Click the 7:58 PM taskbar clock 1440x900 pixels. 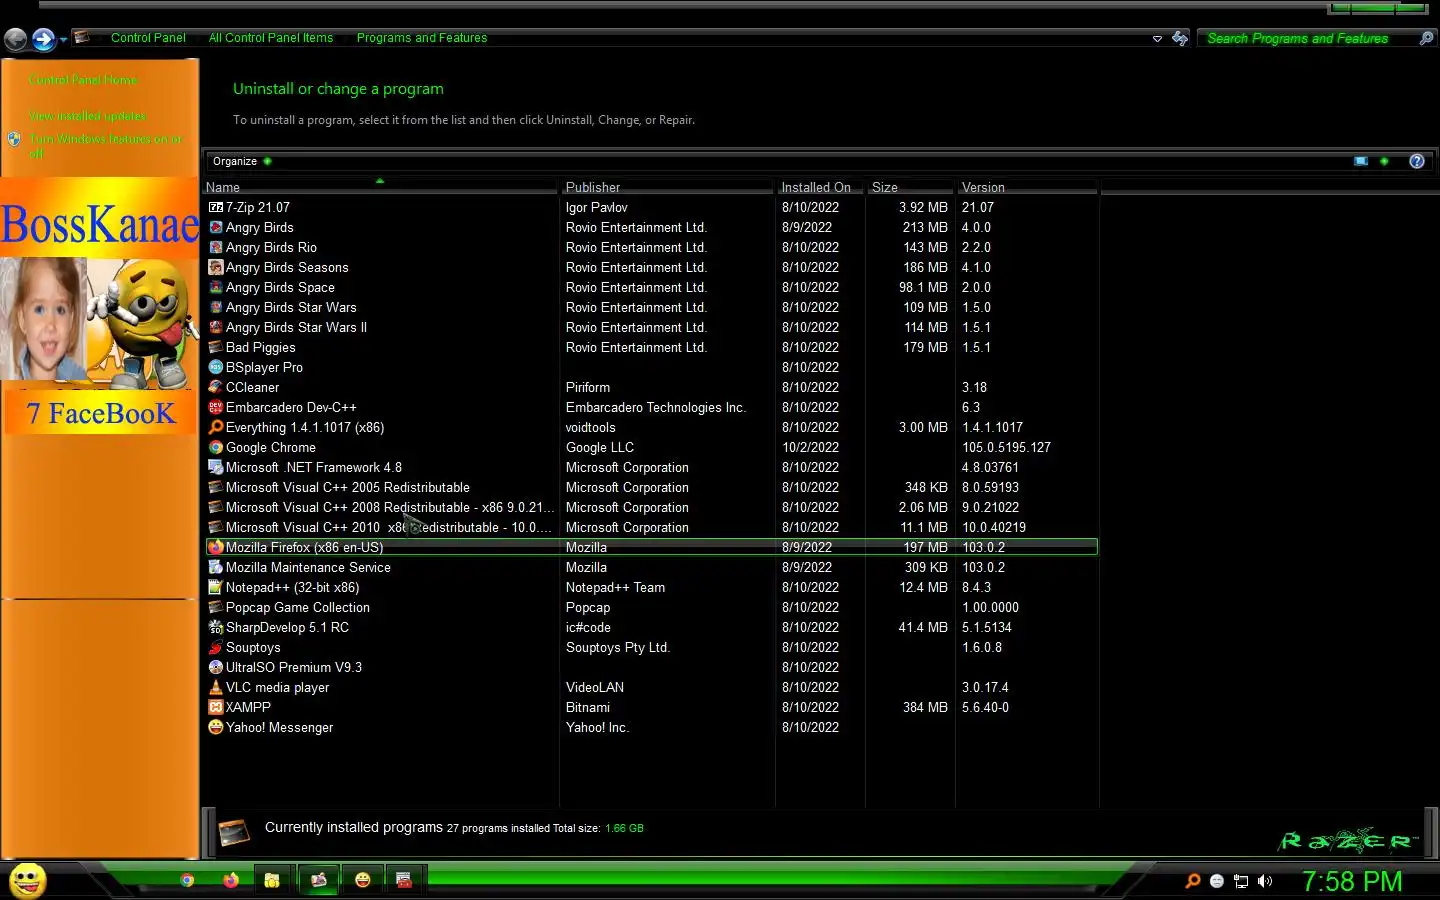[x=1352, y=881]
